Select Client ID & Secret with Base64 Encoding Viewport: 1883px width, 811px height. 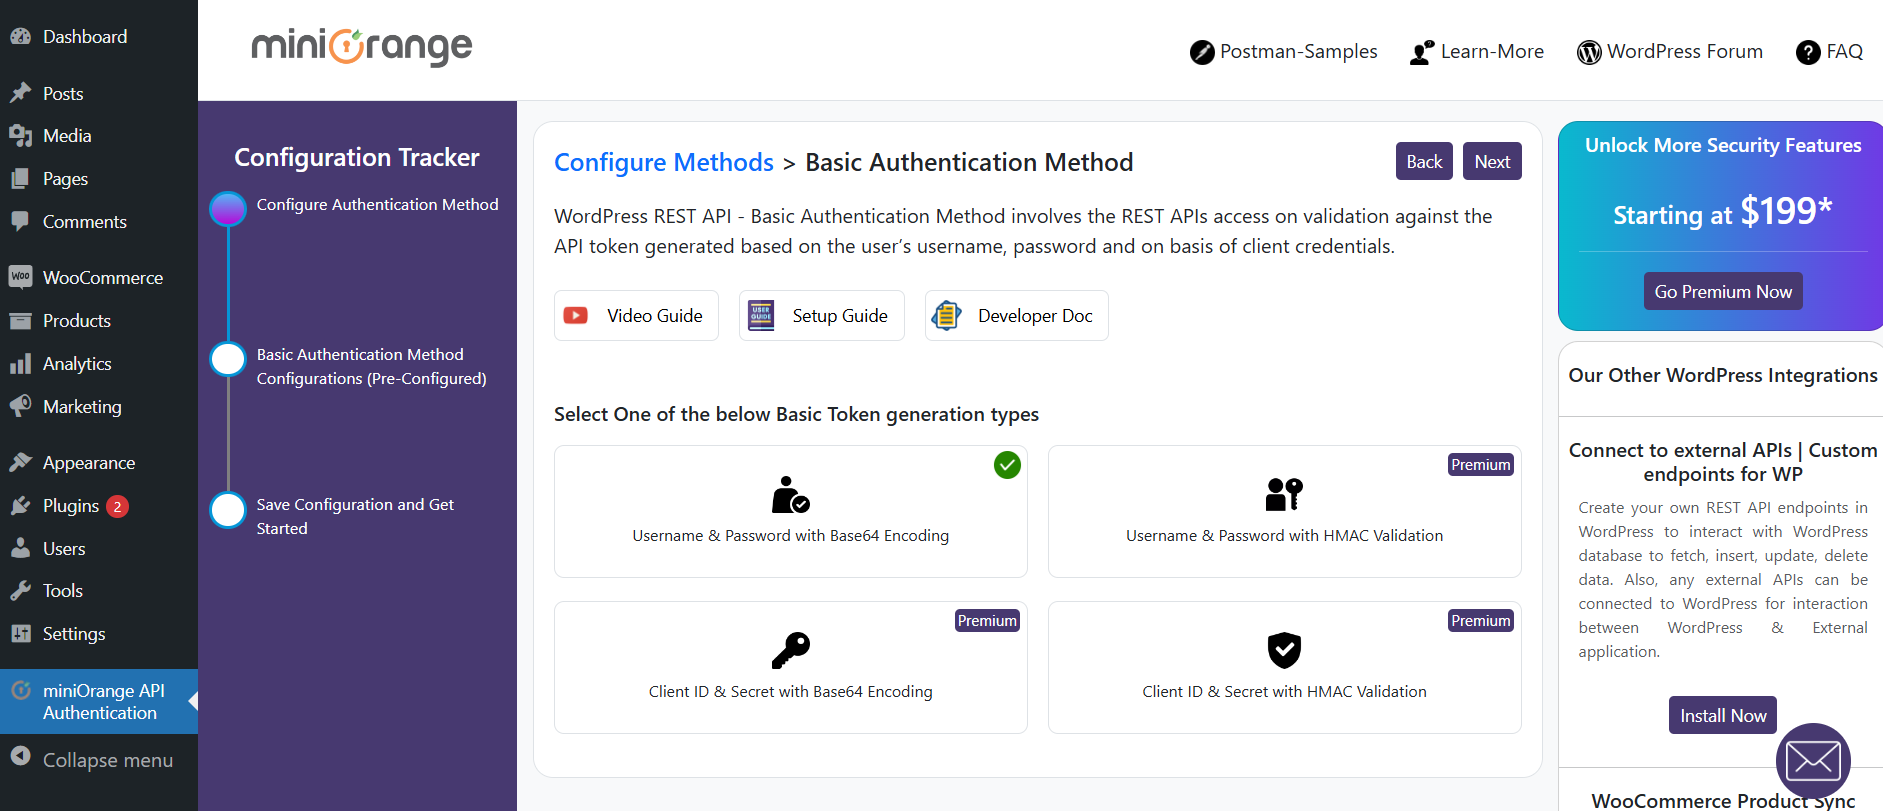pos(790,667)
